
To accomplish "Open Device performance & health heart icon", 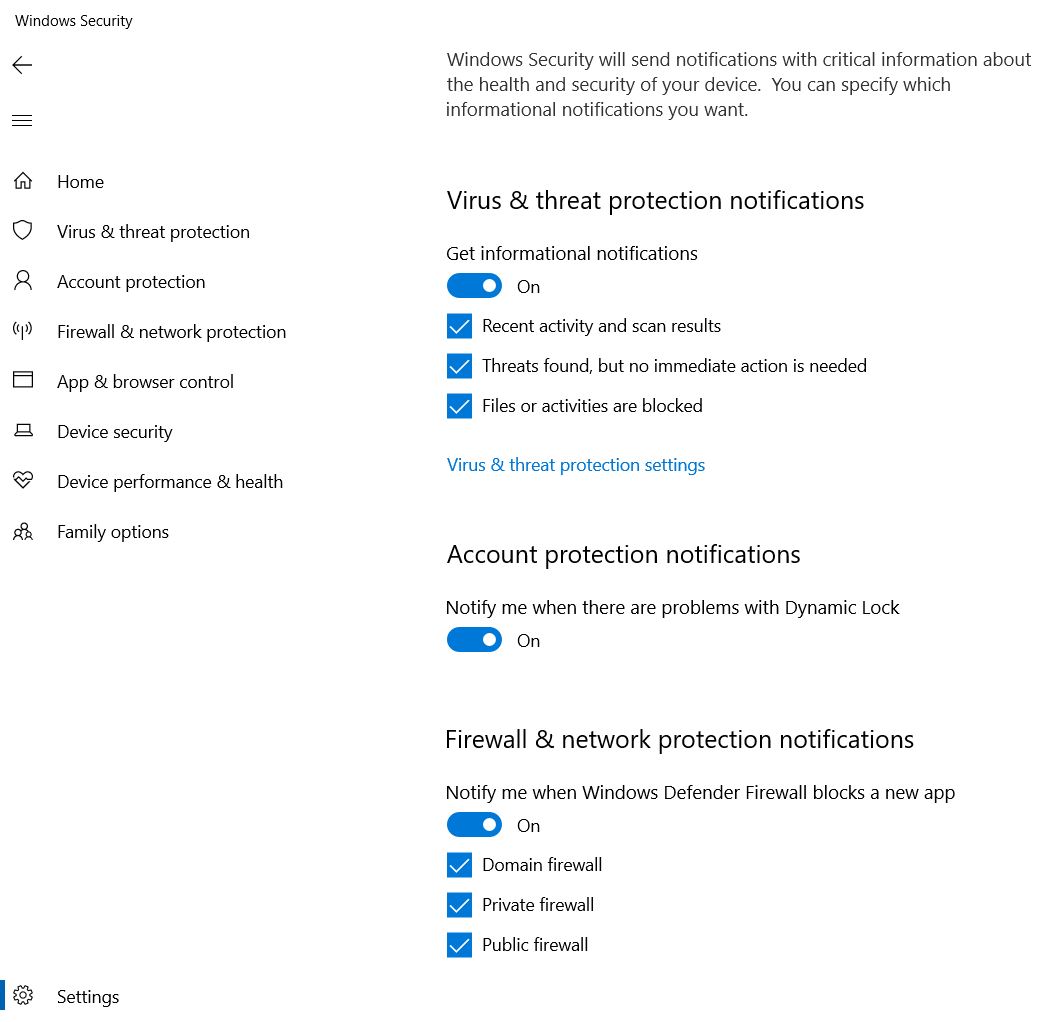I will (23, 481).
